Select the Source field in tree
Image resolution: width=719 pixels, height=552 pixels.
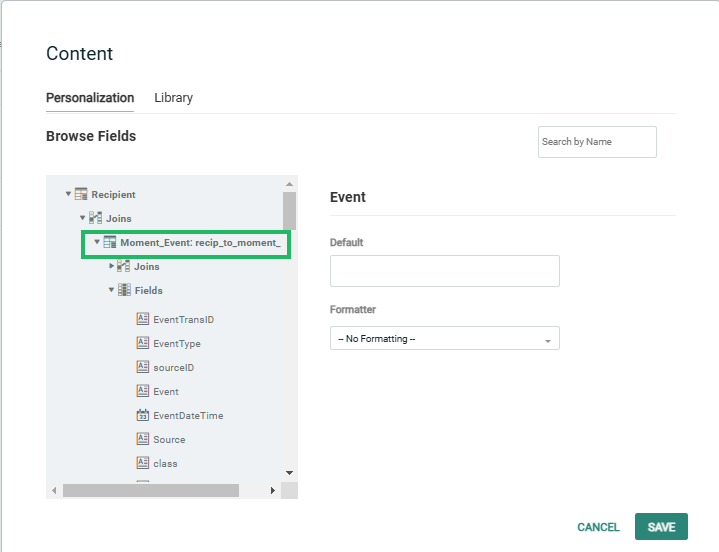pos(169,439)
